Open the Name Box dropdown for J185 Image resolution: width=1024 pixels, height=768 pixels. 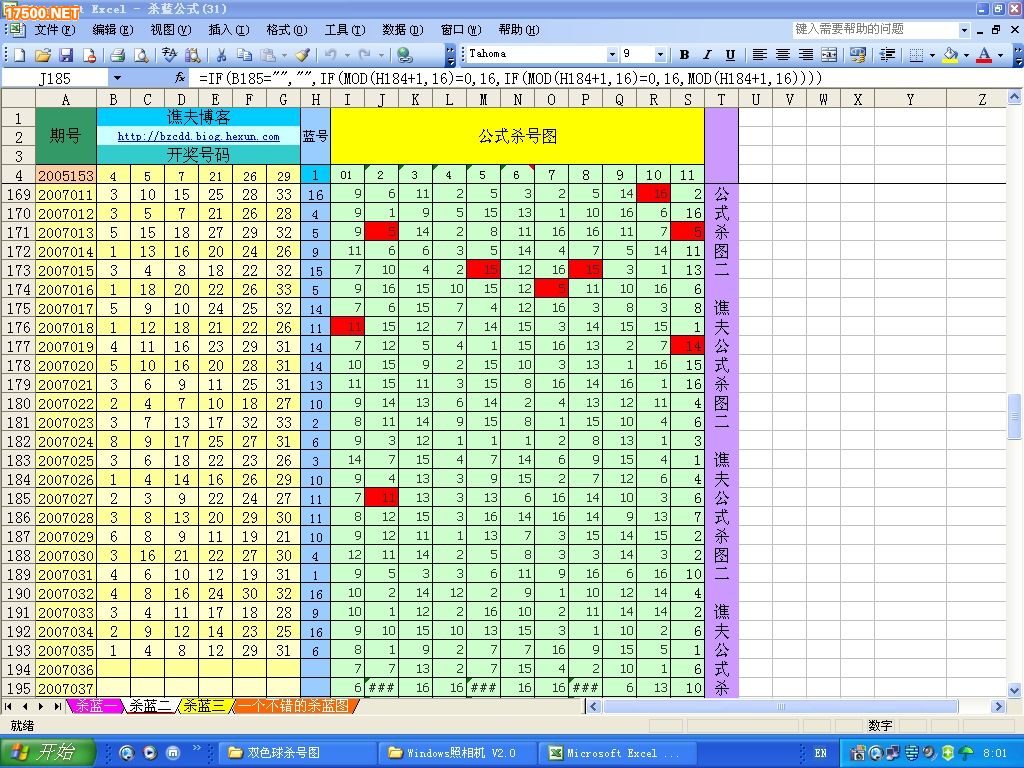tap(117, 78)
